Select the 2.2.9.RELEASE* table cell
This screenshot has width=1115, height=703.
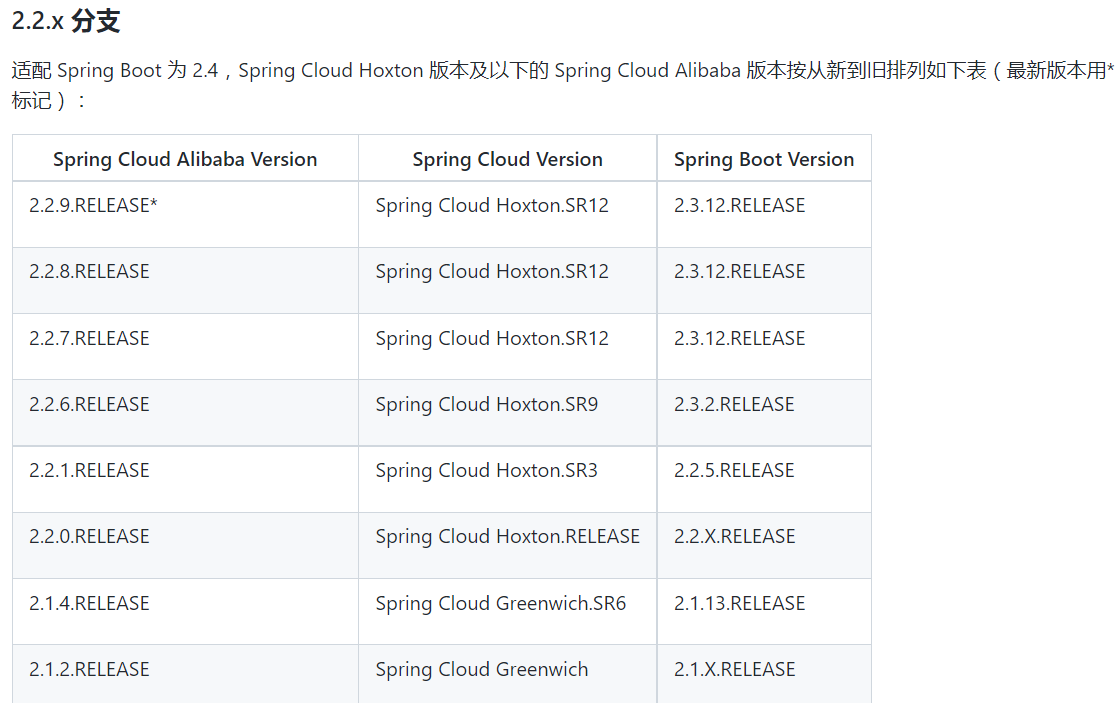click(94, 206)
